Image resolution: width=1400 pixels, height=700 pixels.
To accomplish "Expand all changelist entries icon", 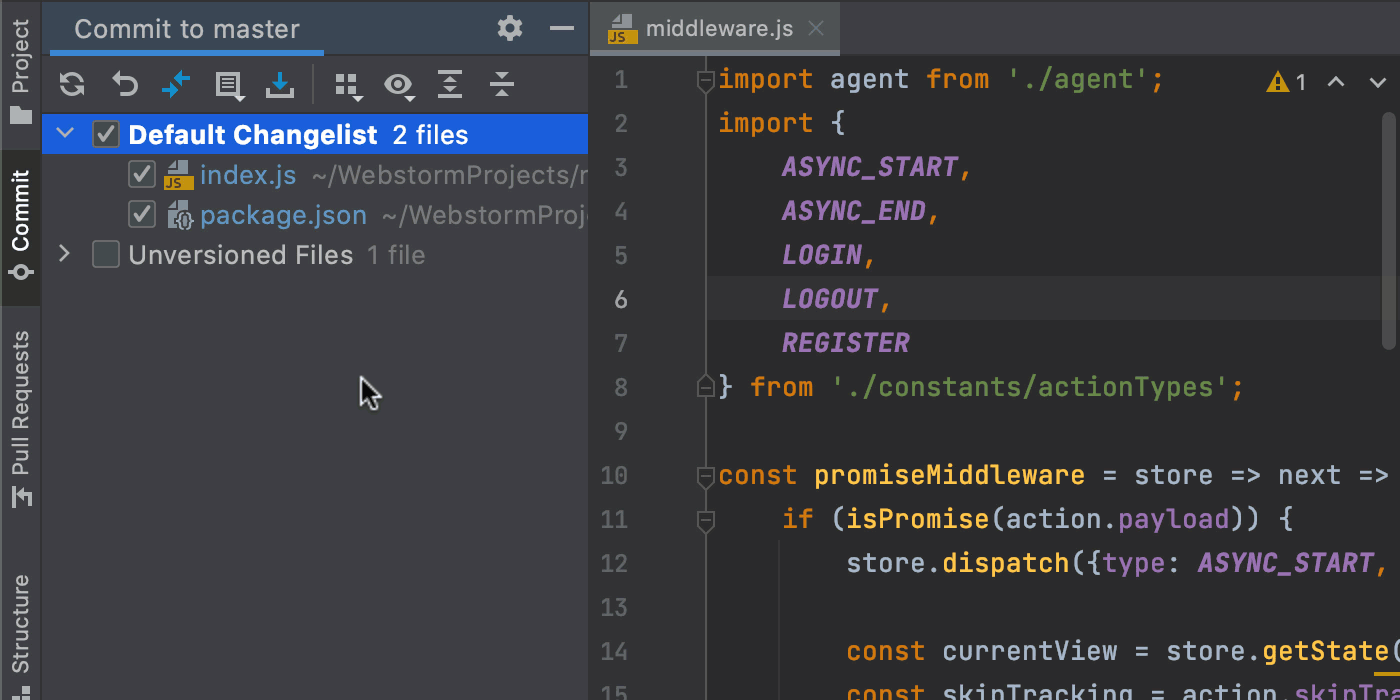I will [449, 85].
